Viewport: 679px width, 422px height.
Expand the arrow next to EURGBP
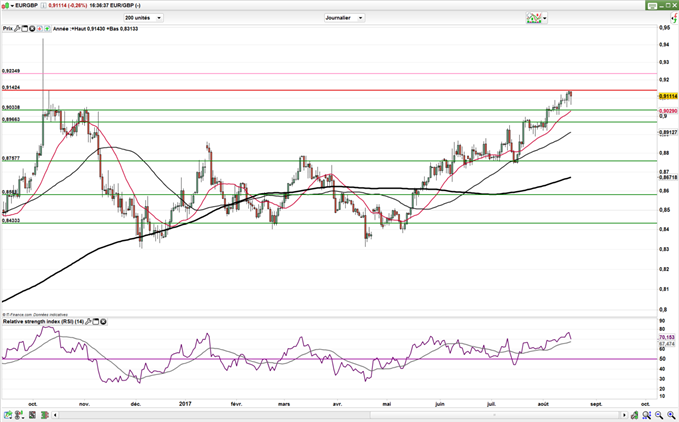[12, 6]
